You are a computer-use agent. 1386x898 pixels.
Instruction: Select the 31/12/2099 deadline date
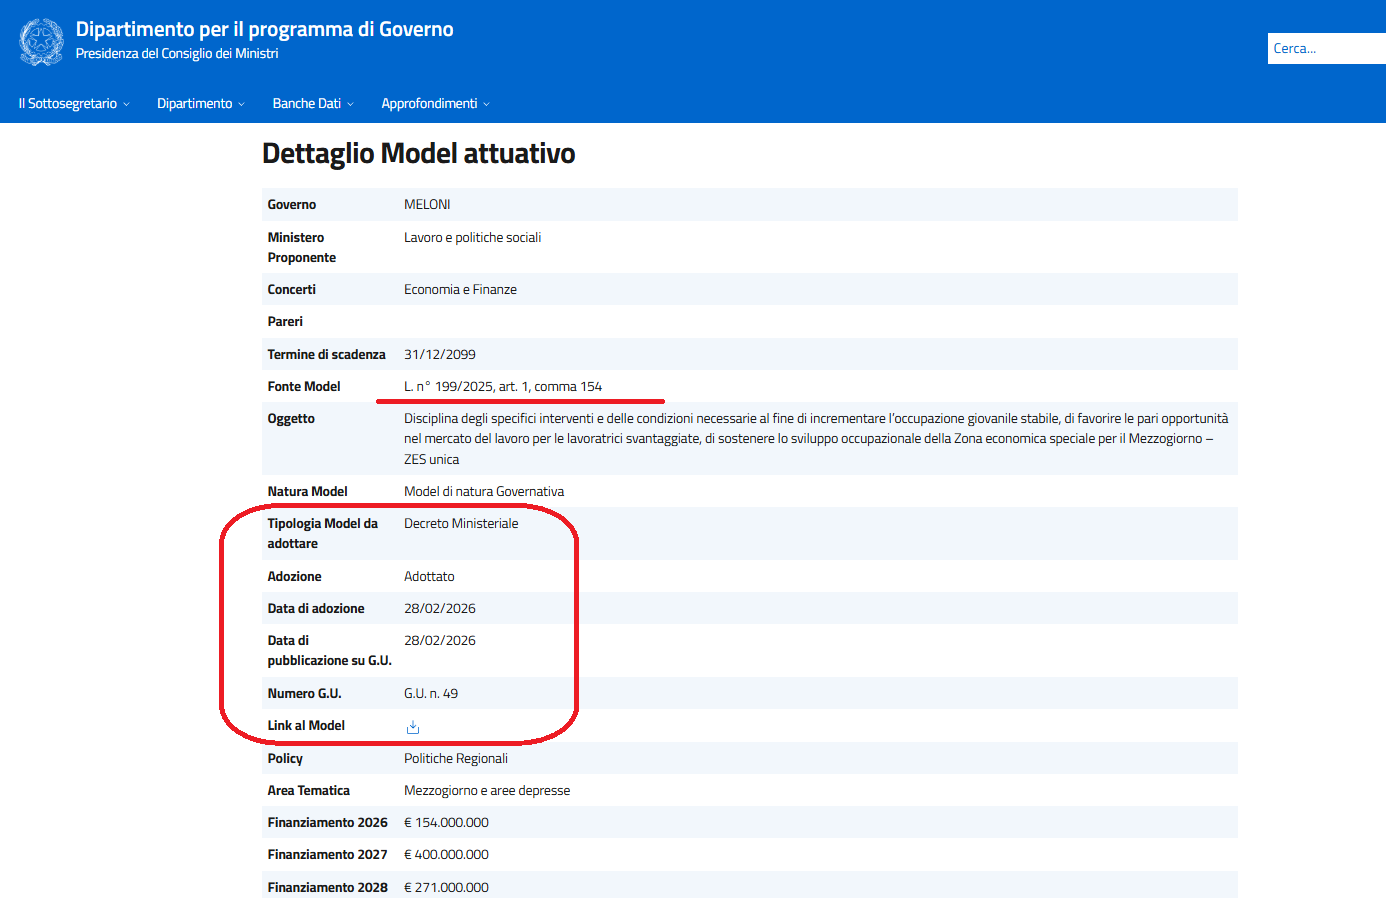pos(439,355)
